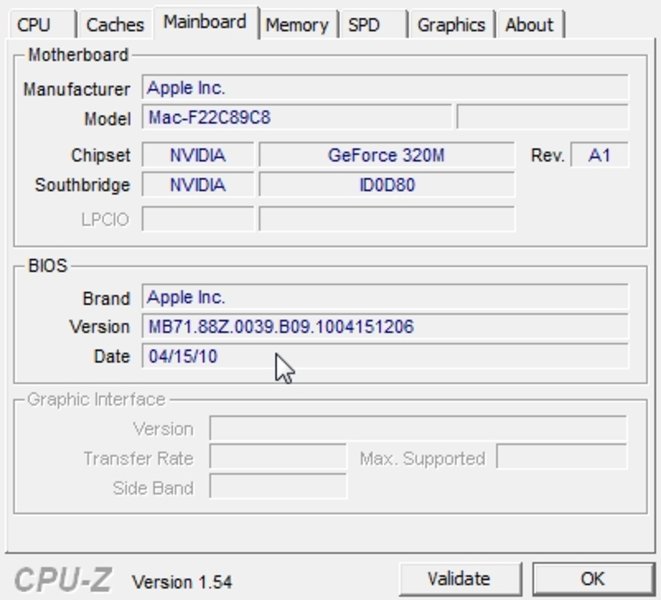Click the Manufacturer label
The width and height of the screenshot is (661, 600).
[x=76, y=89]
